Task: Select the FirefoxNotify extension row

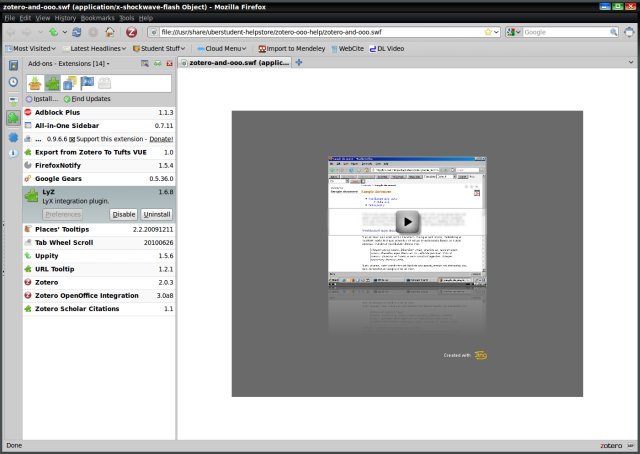Action: coord(99,165)
